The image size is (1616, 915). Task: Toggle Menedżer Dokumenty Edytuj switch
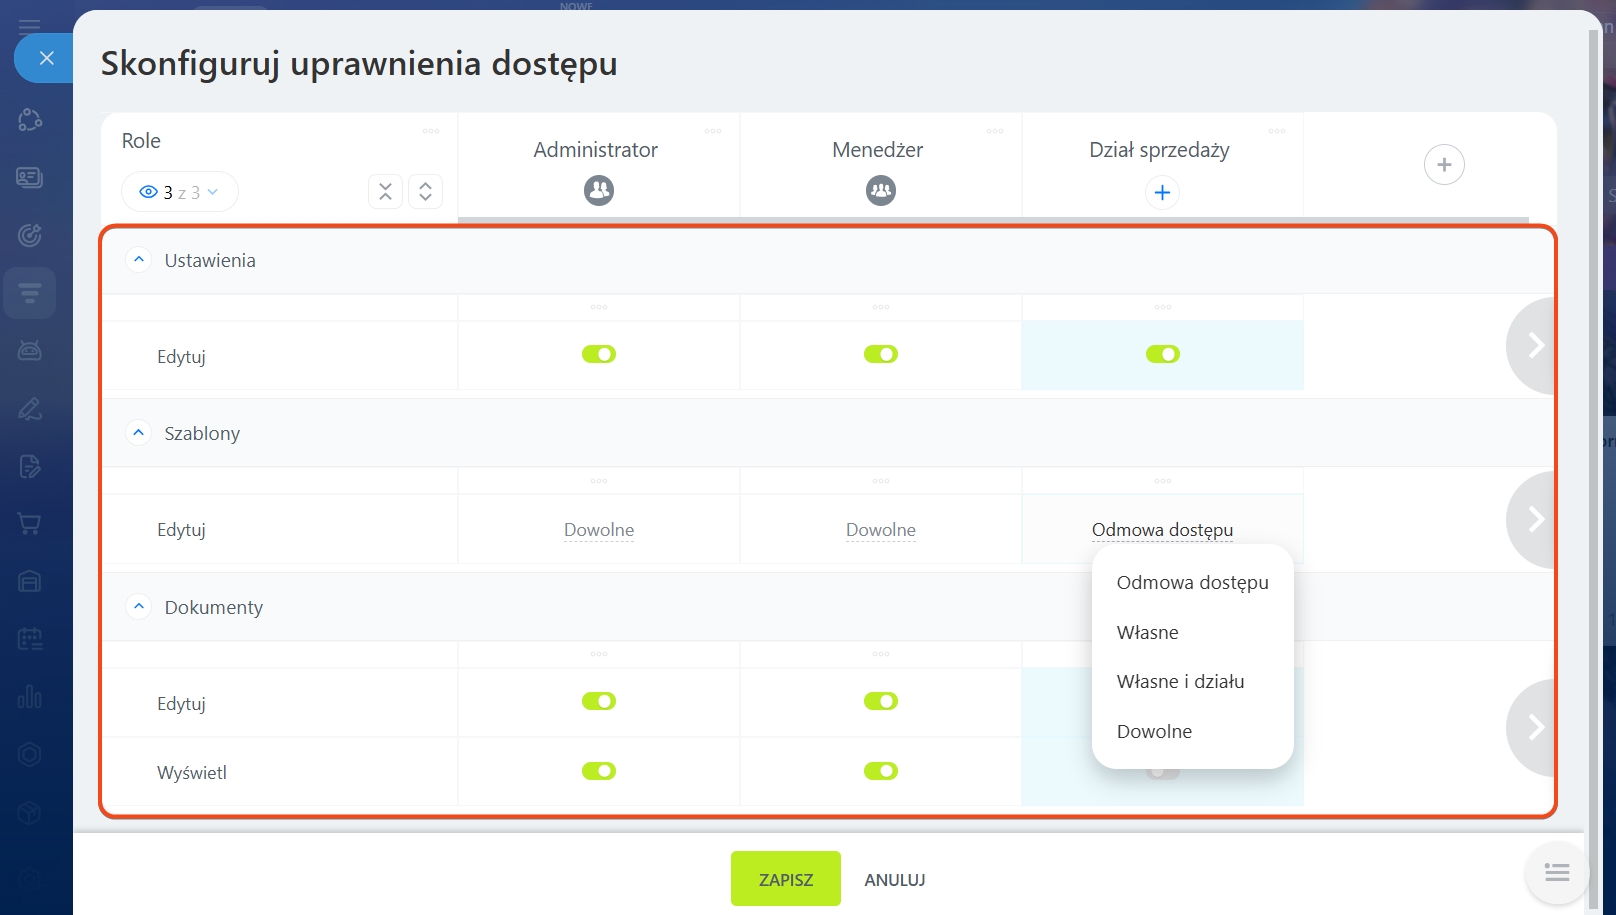pos(881,701)
